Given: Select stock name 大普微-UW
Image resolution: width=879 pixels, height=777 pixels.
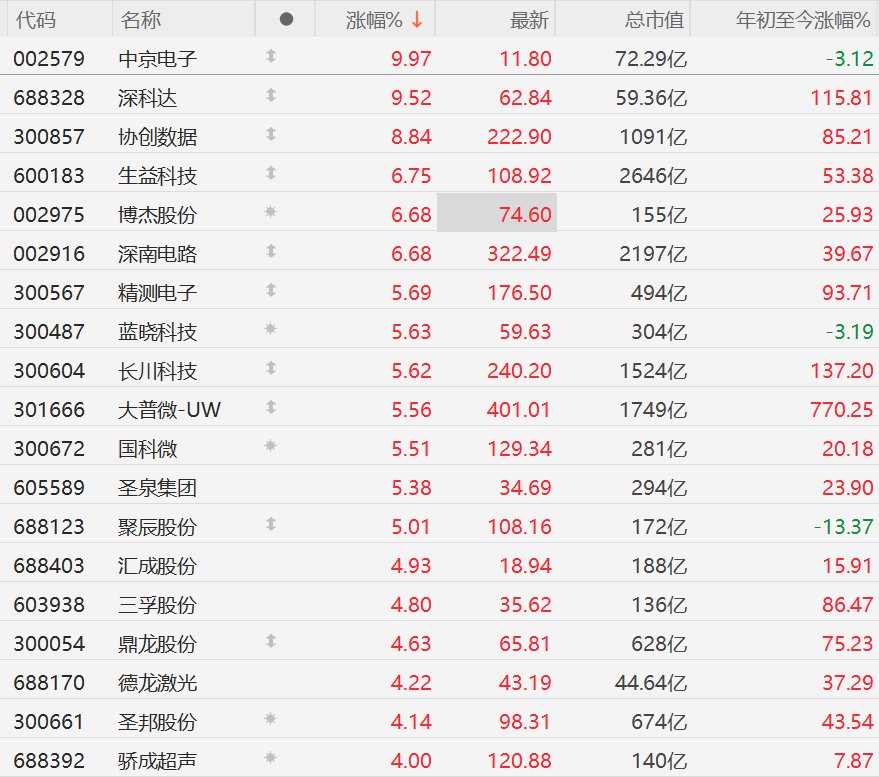Looking at the screenshot, I should click(x=169, y=410).
